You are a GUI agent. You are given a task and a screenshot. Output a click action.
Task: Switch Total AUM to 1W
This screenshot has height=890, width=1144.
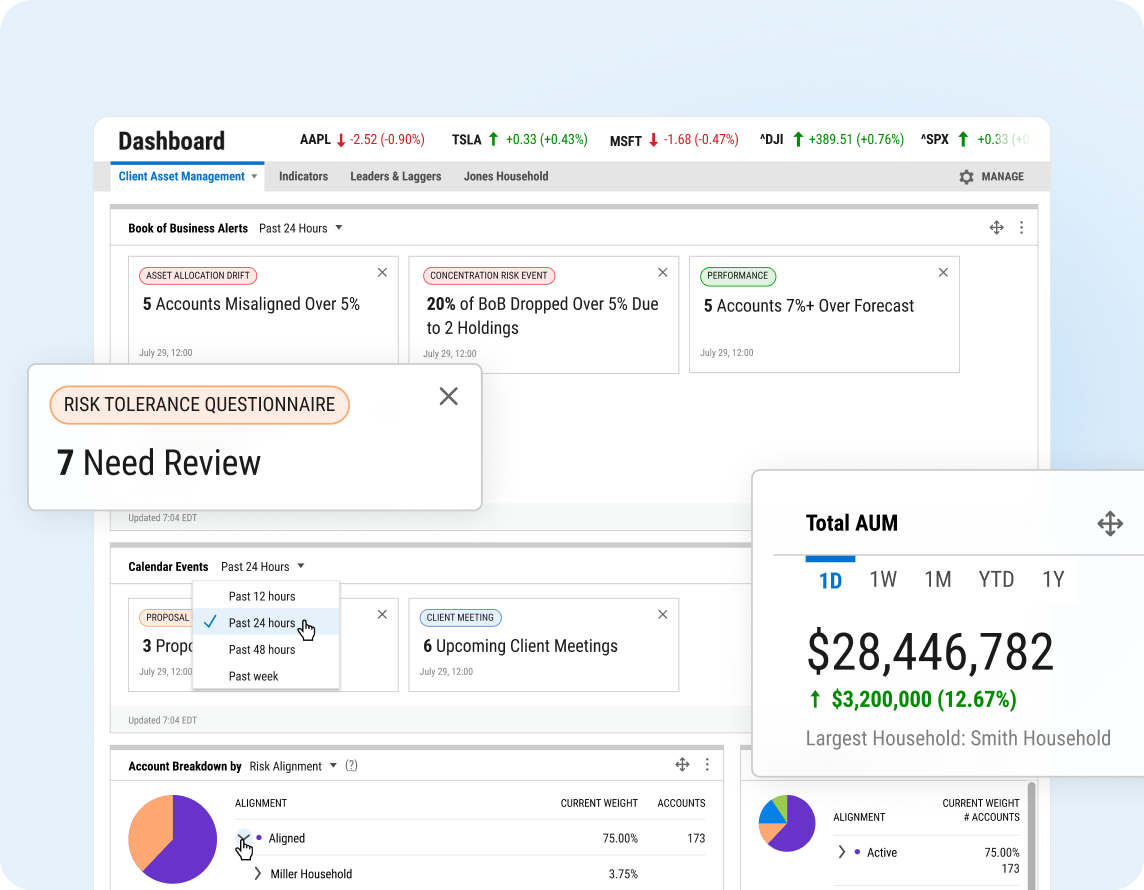point(883,579)
